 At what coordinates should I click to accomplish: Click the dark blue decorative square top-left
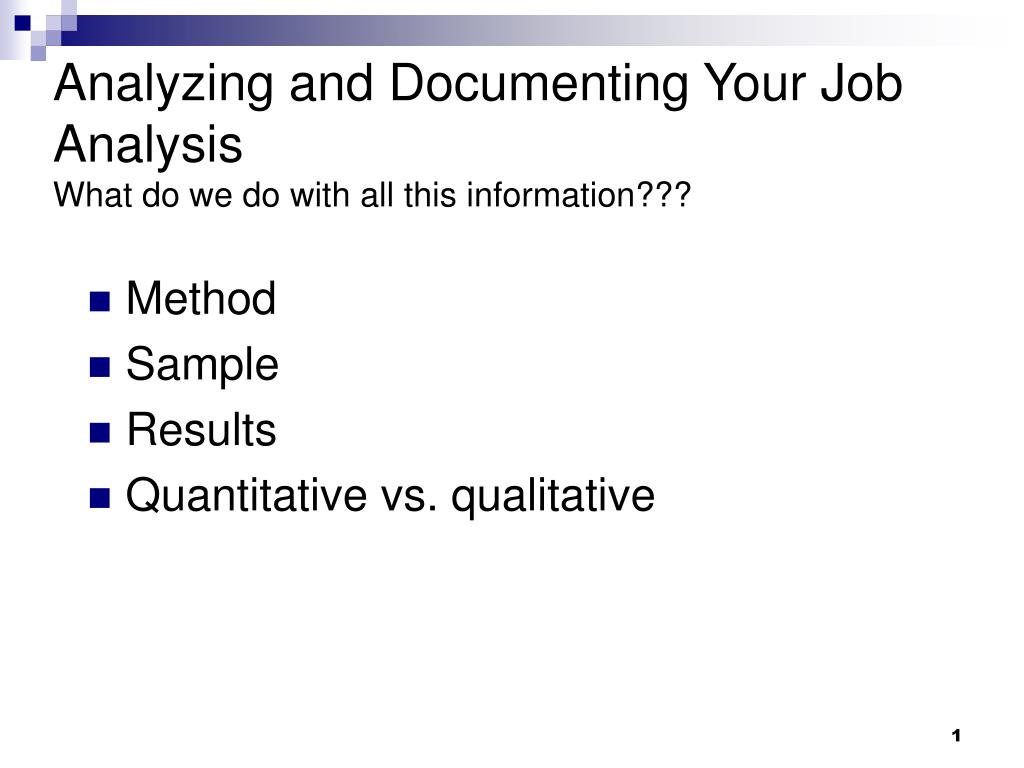pos(22,23)
